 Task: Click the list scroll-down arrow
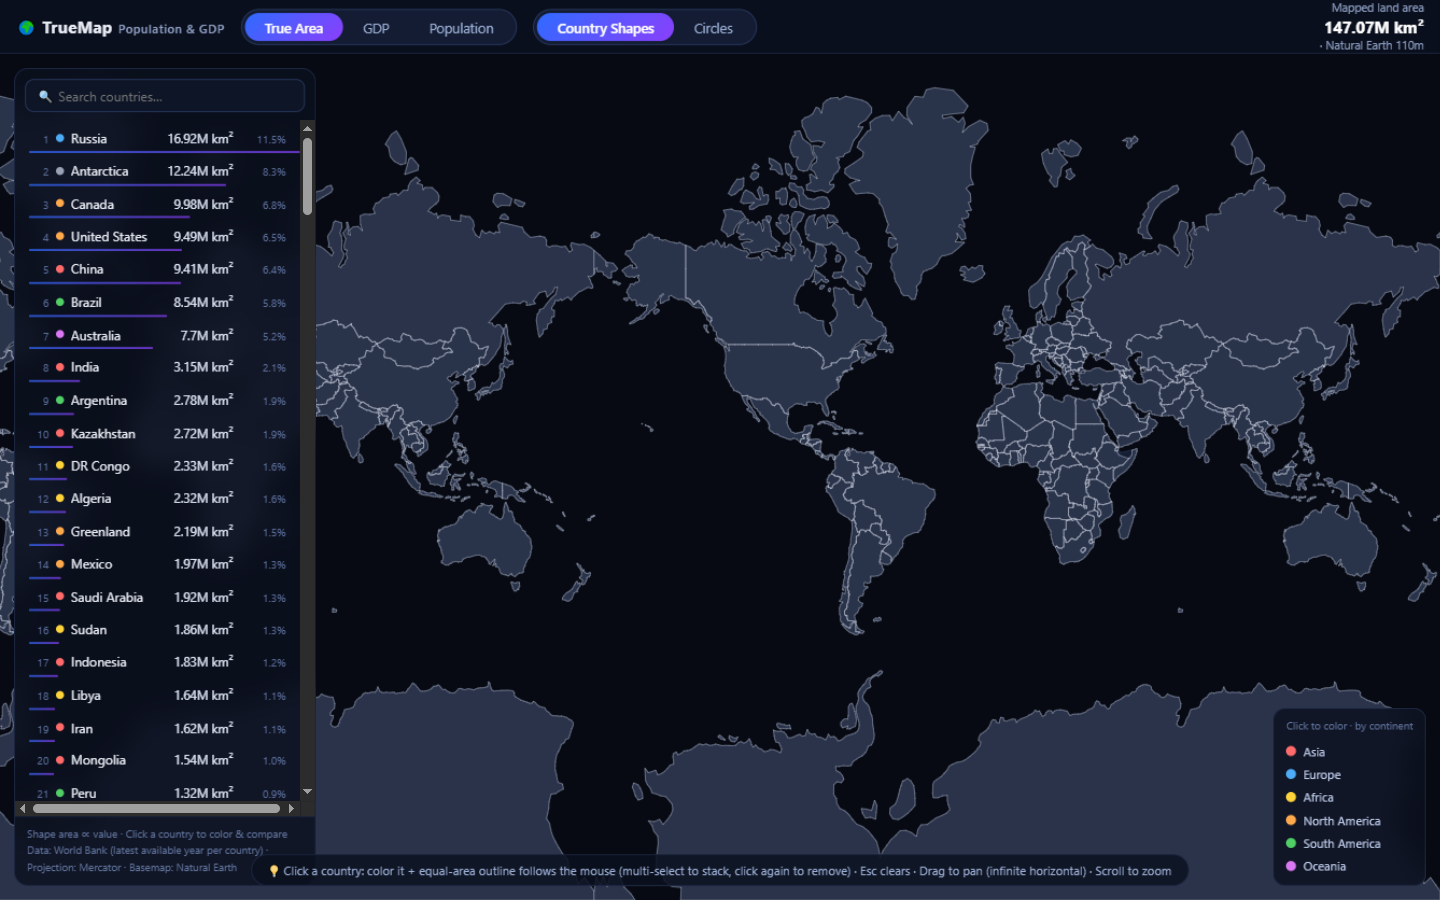[307, 791]
